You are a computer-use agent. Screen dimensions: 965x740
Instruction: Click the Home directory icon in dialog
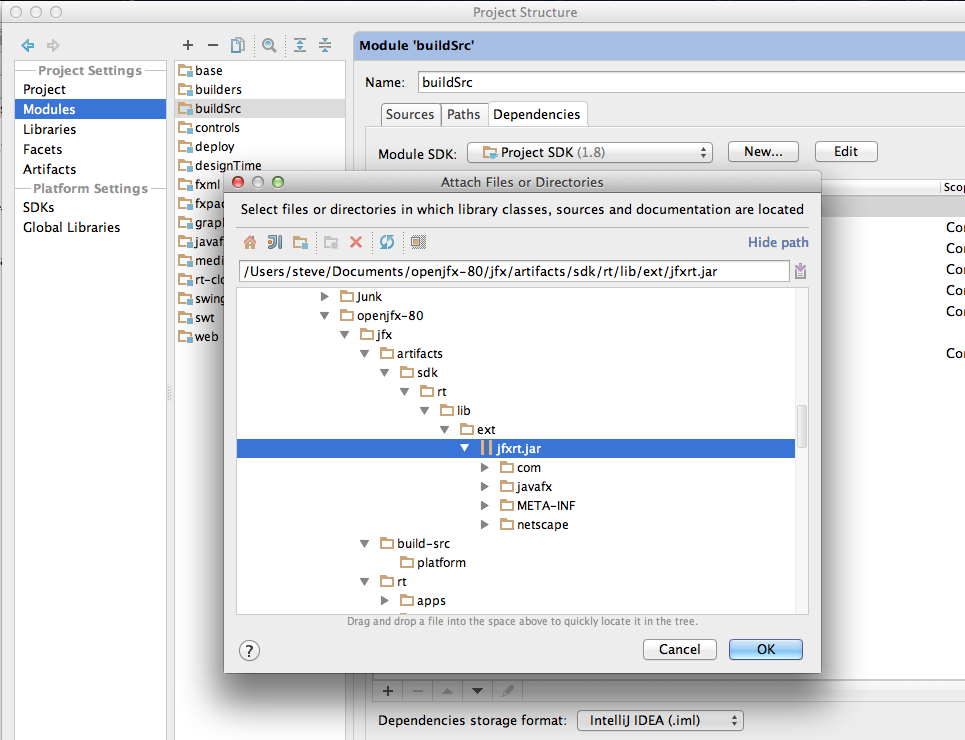click(250, 242)
